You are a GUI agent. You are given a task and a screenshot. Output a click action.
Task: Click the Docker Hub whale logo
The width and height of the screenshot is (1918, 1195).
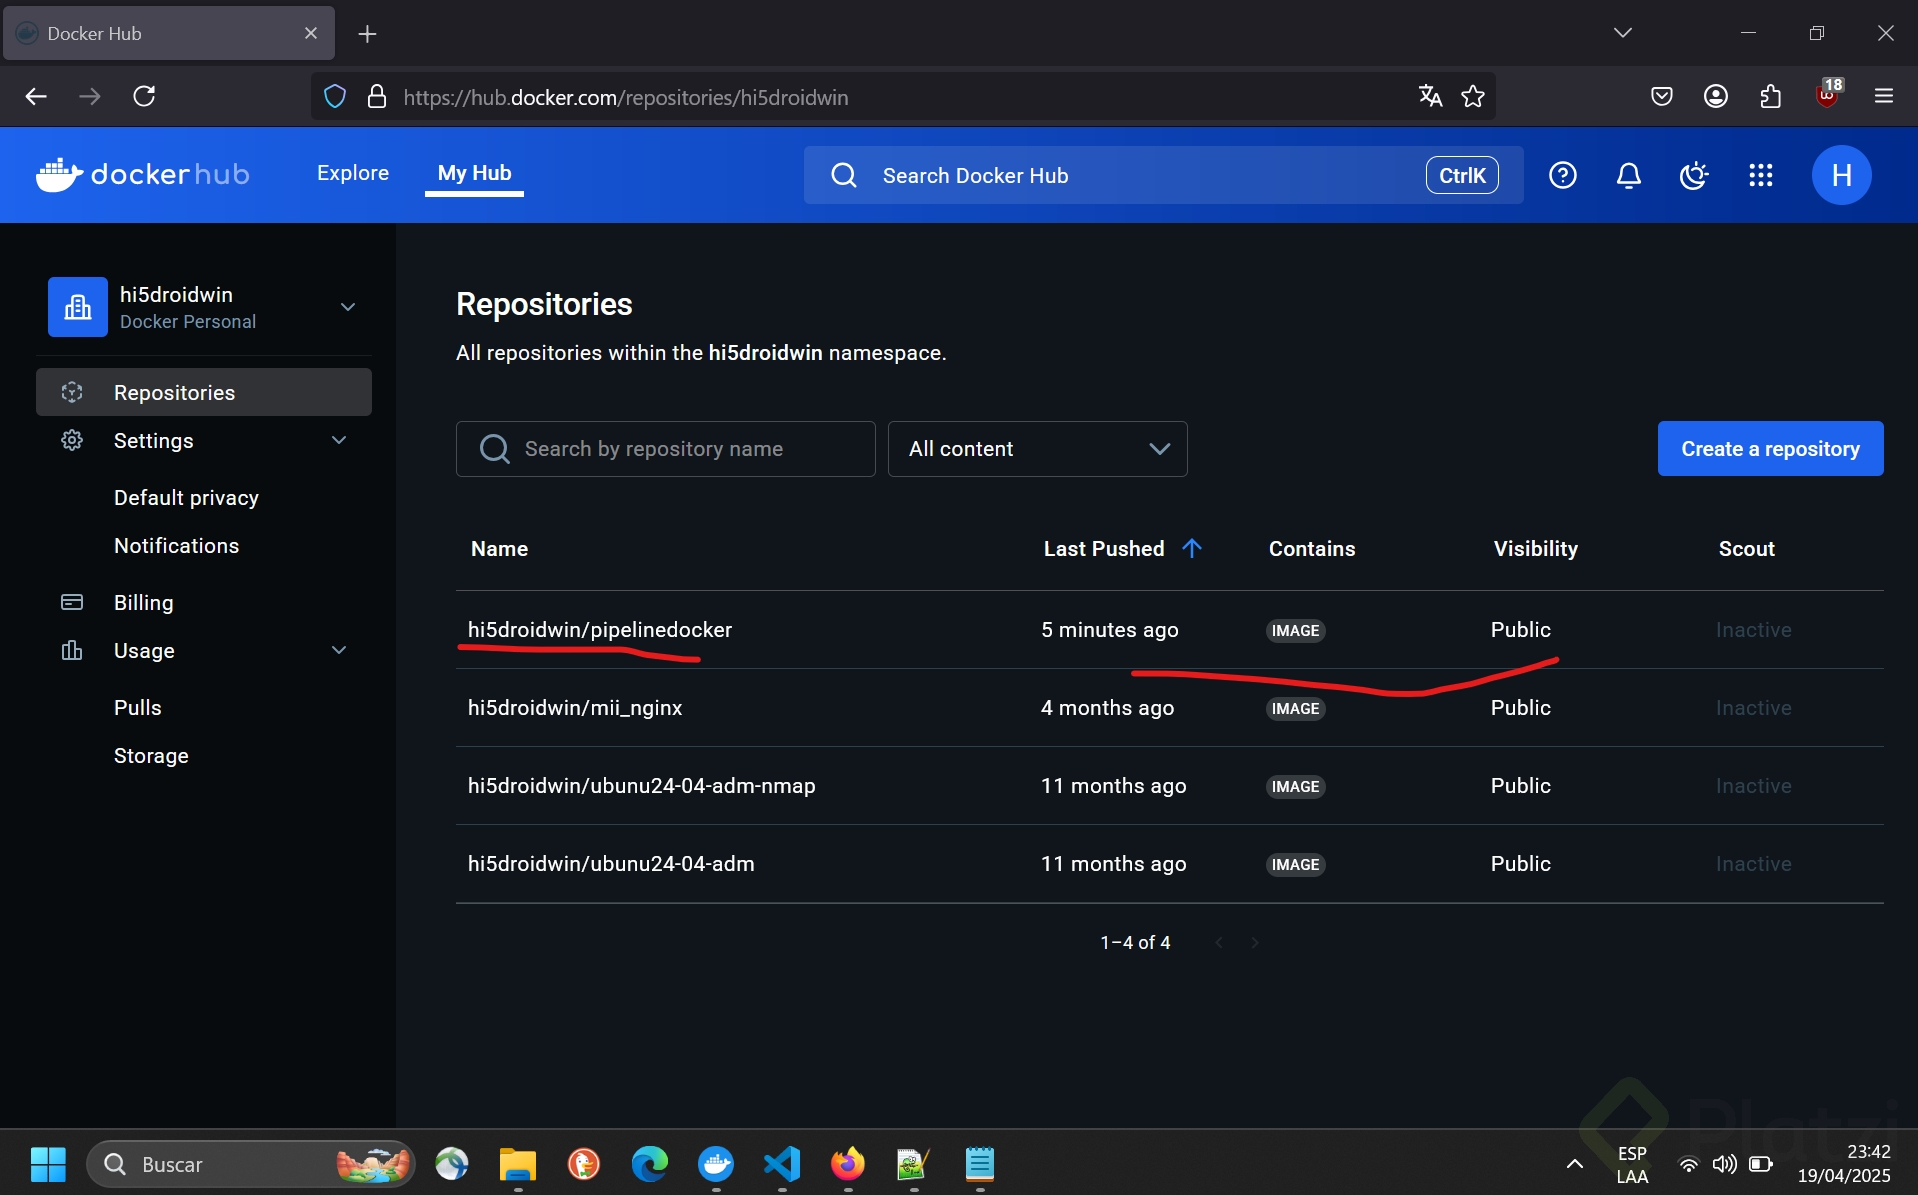coord(142,174)
